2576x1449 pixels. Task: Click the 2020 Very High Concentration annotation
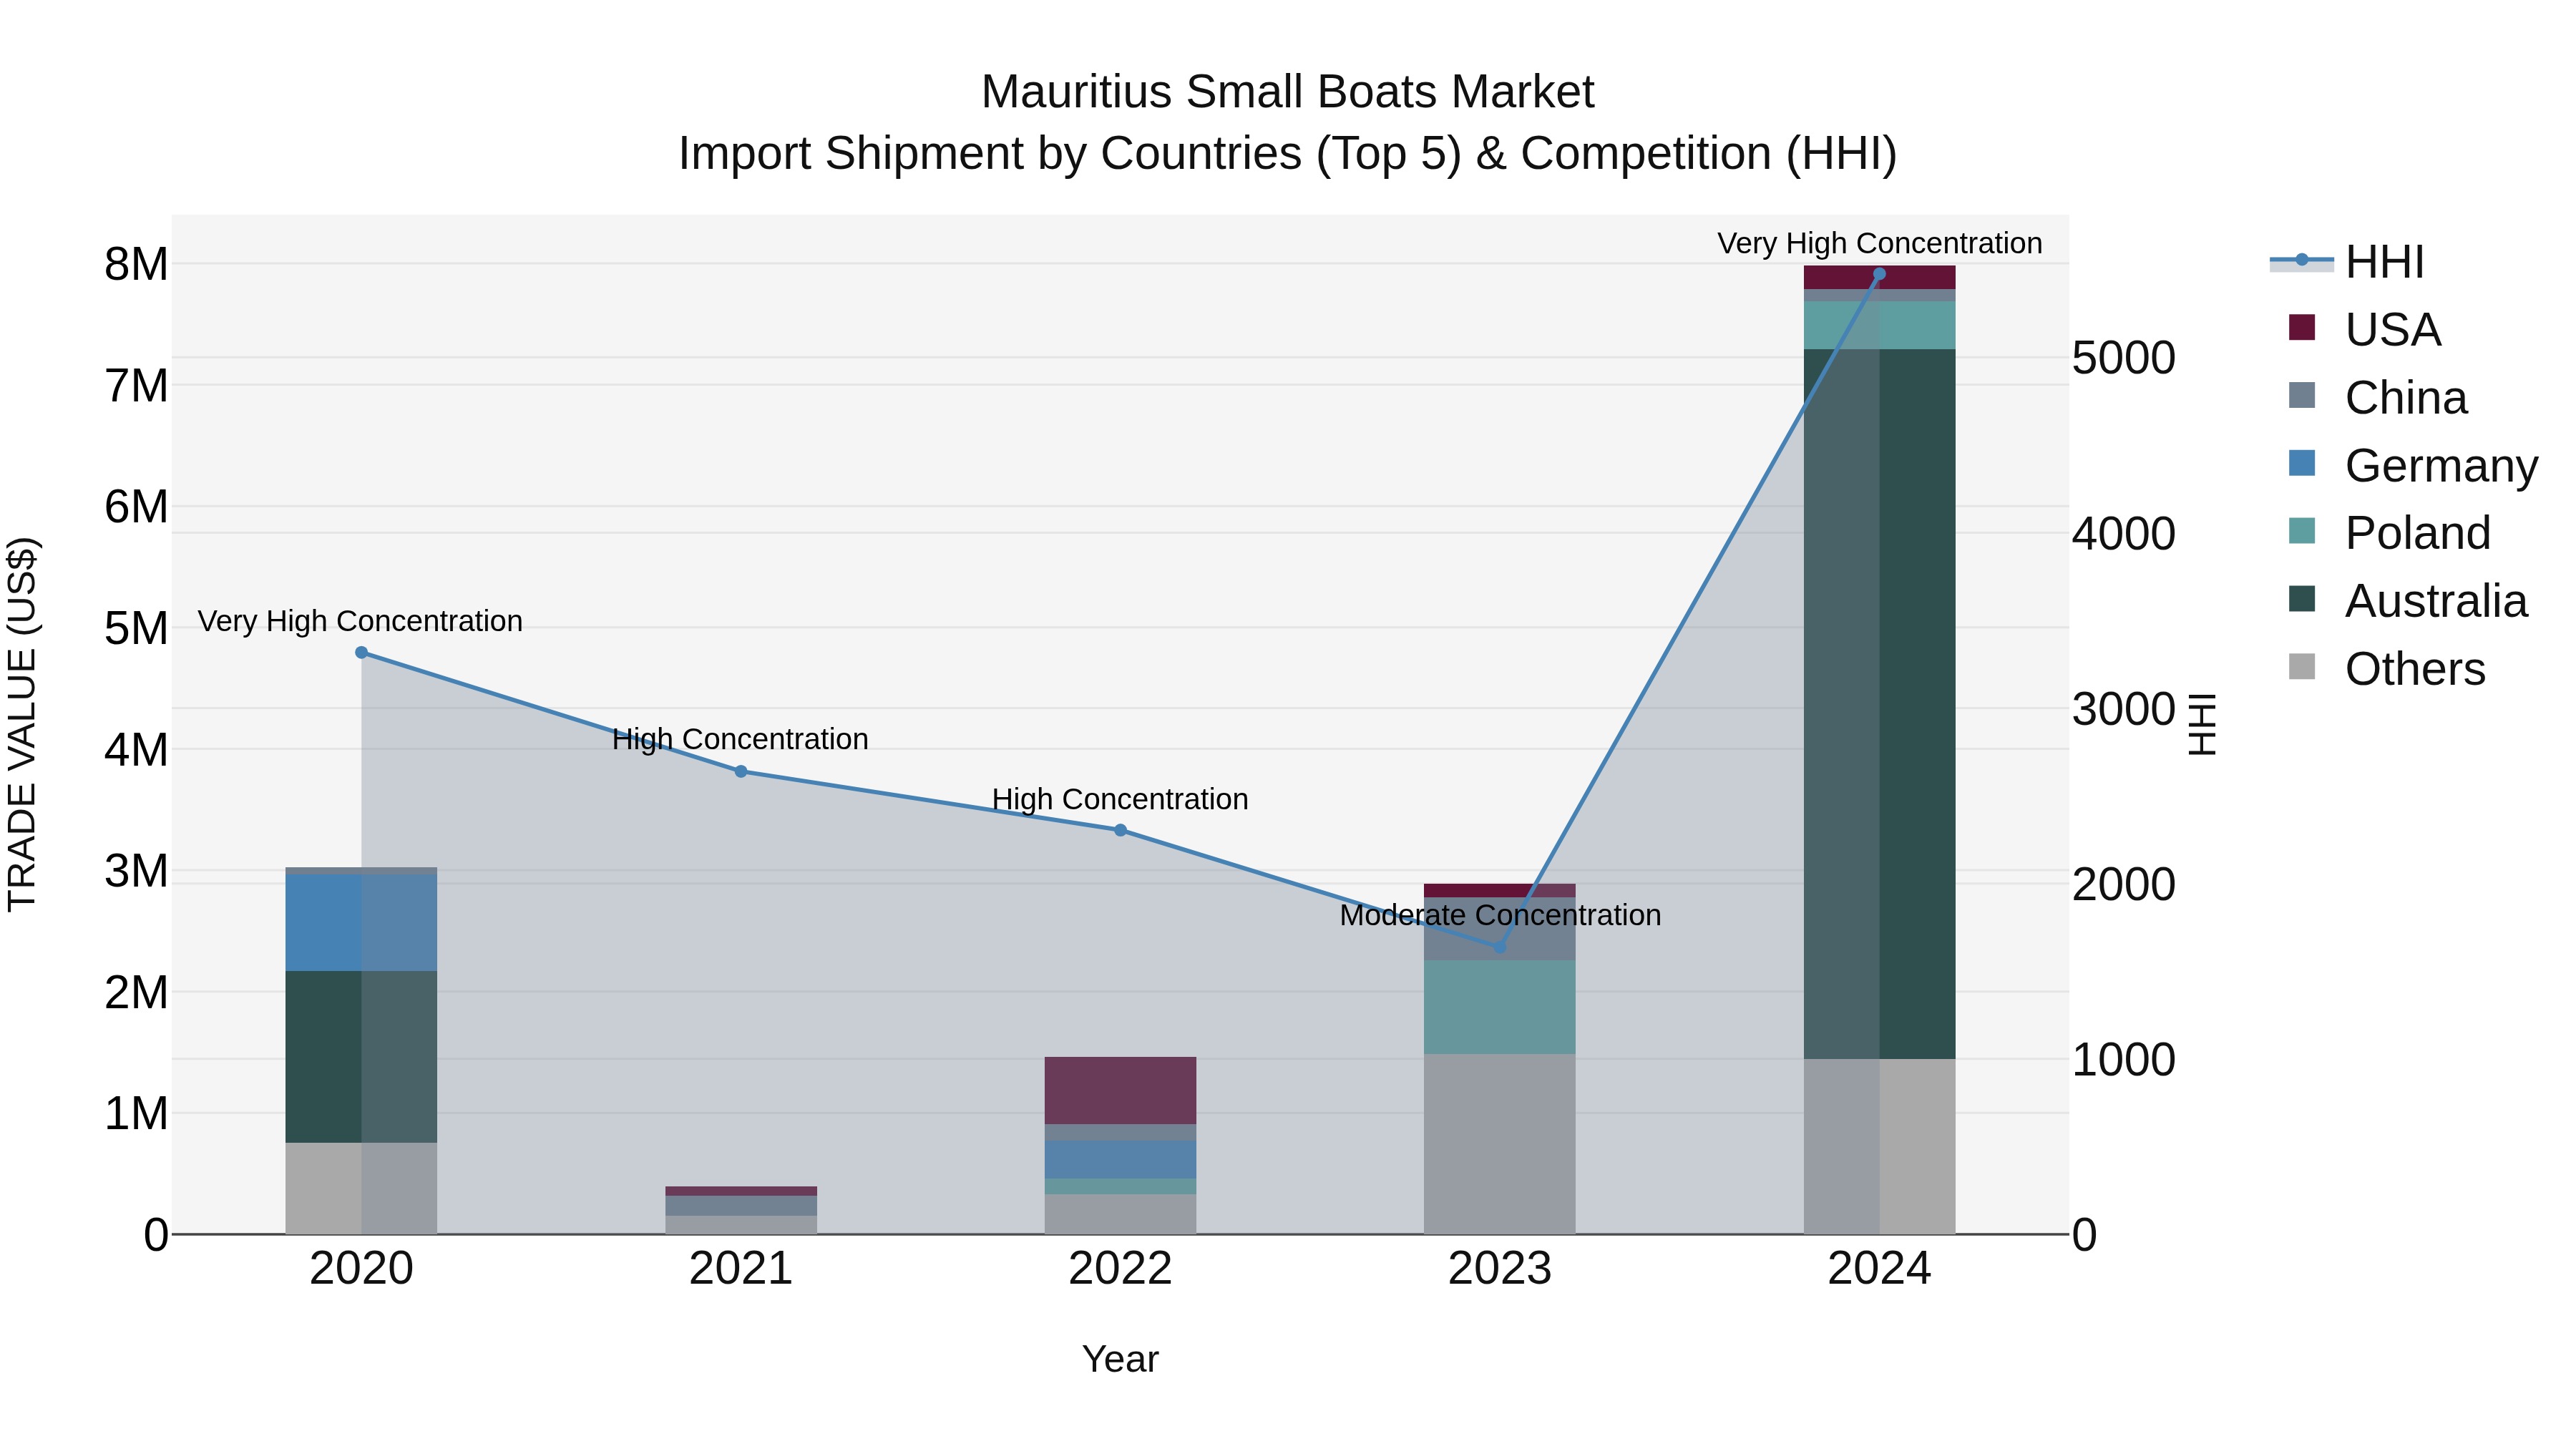tap(360, 621)
